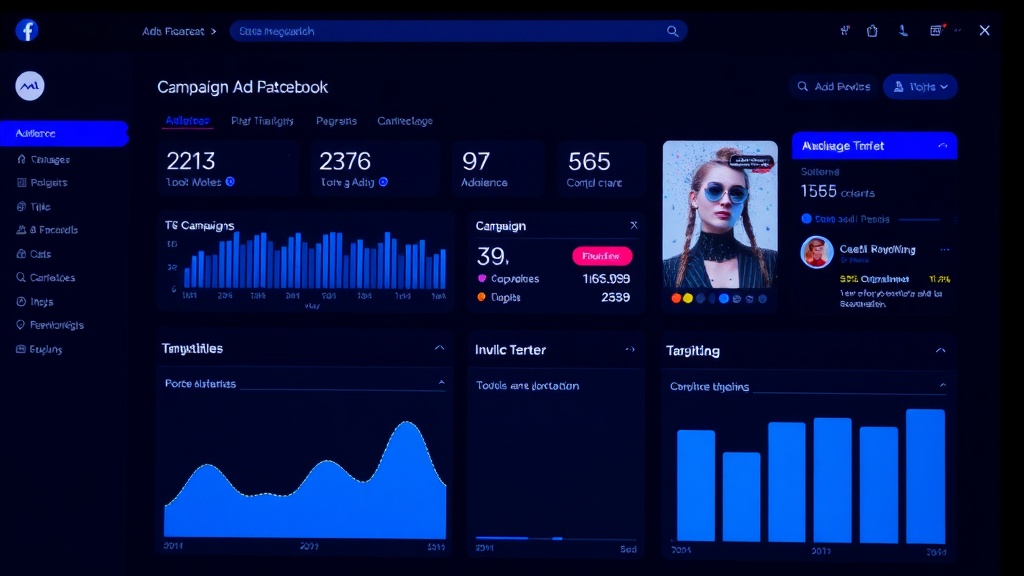Screen dimensions: 1024x576
Task: Click the grid icon beside Palgeits
Action: click(x=22, y=182)
